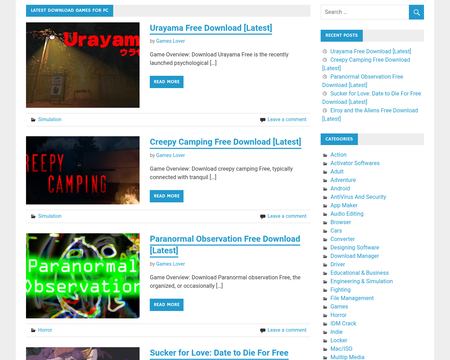Open Creepy Camping Free Download post title
The width and height of the screenshot is (450, 360).
(x=225, y=142)
